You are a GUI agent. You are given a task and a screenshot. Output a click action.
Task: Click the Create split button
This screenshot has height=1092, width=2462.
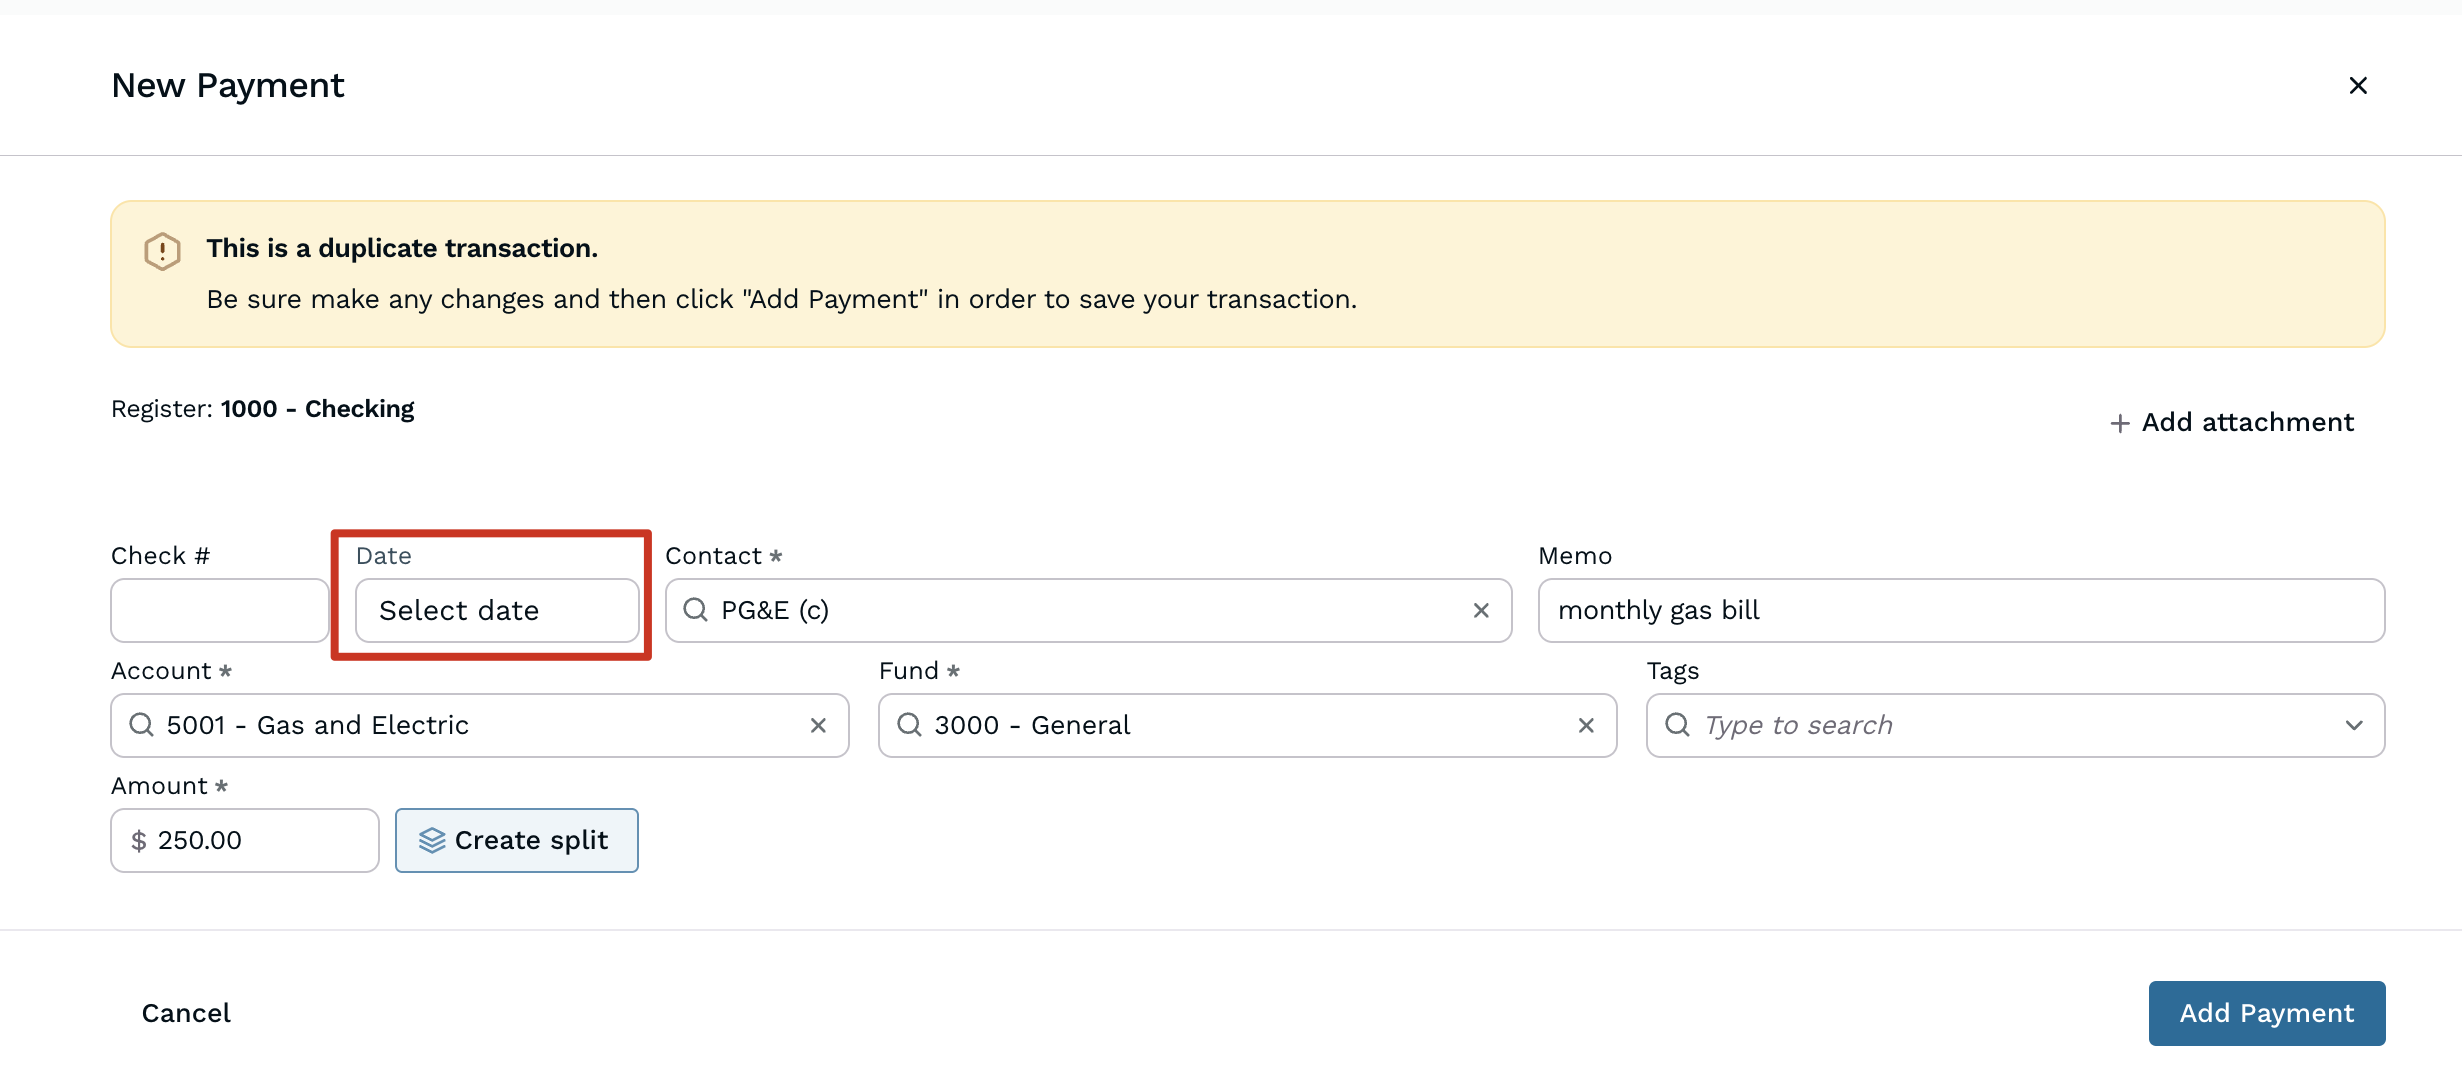pos(516,840)
